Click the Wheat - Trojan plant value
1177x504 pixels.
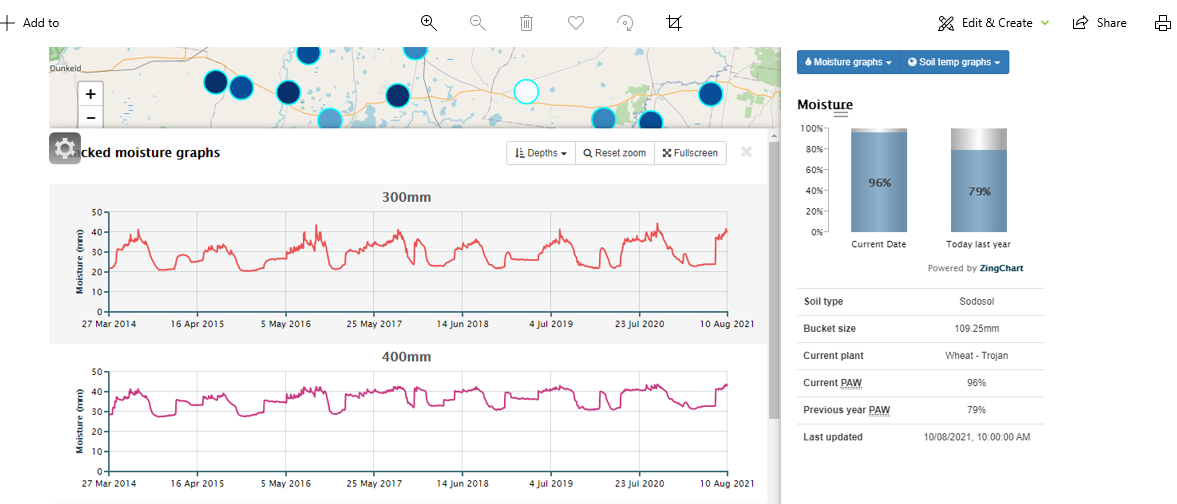click(x=977, y=356)
